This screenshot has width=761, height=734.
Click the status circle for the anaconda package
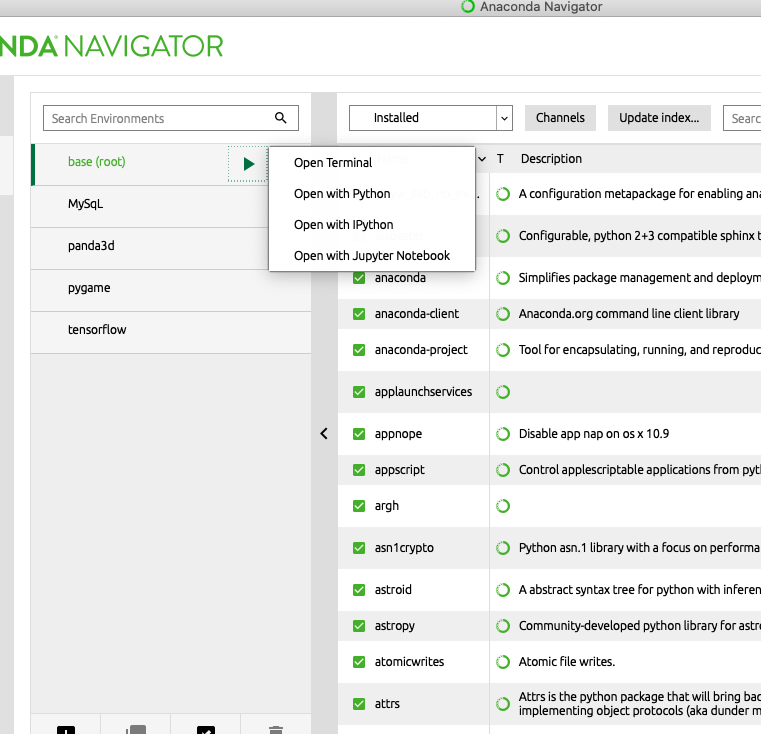pyautogui.click(x=503, y=278)
